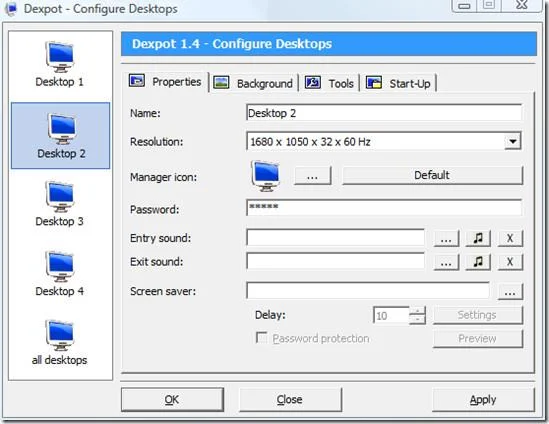
Task: Select the Desktop 2 monitor icon
Action: click(x=62, y=129)
